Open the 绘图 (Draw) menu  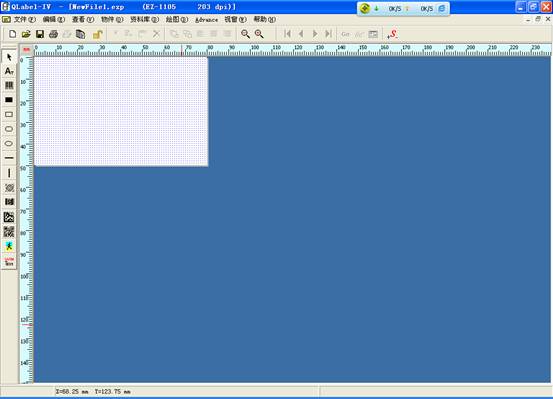pos(177,19)
